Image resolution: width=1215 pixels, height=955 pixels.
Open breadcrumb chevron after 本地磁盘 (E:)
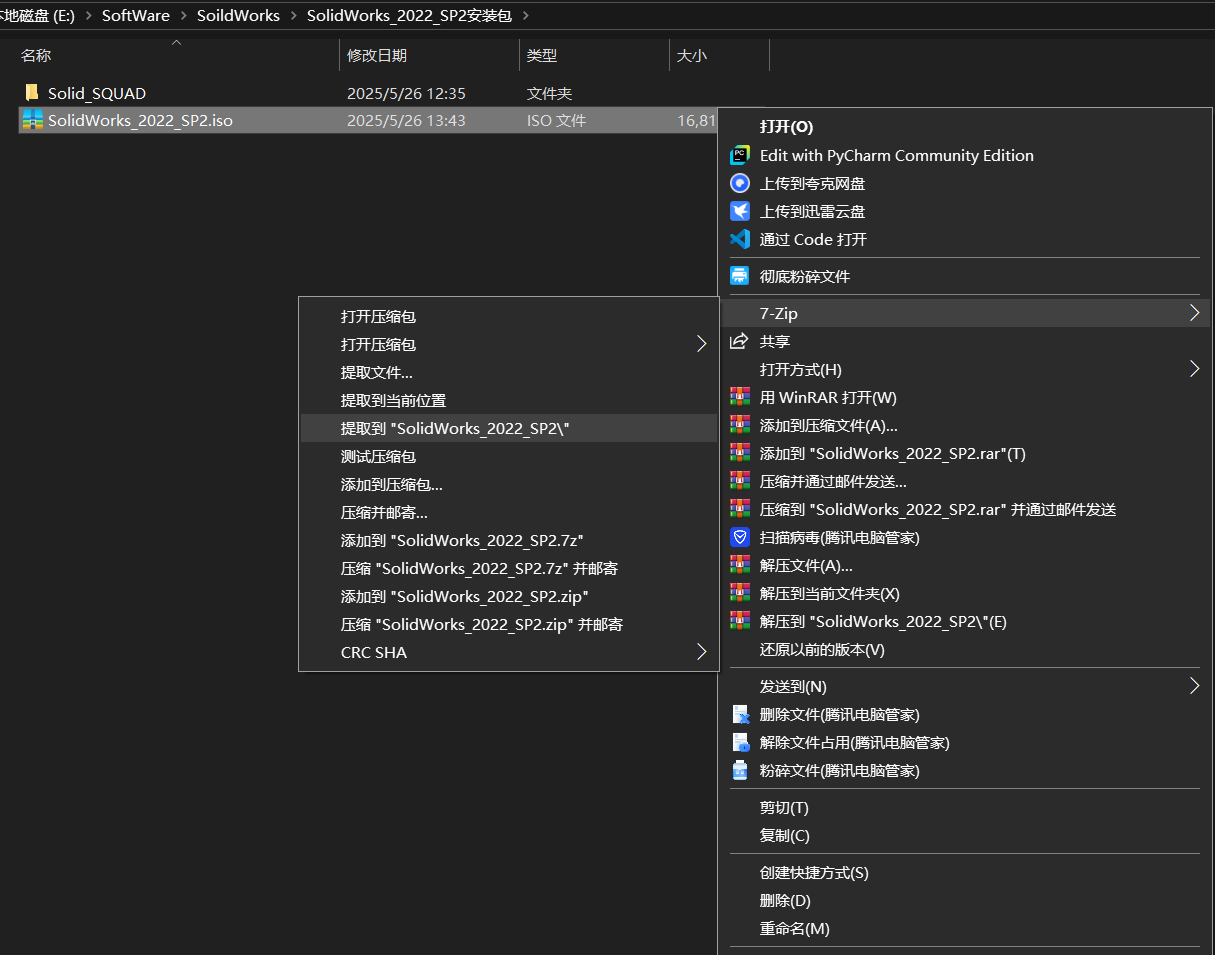click(x=88, y=15)
